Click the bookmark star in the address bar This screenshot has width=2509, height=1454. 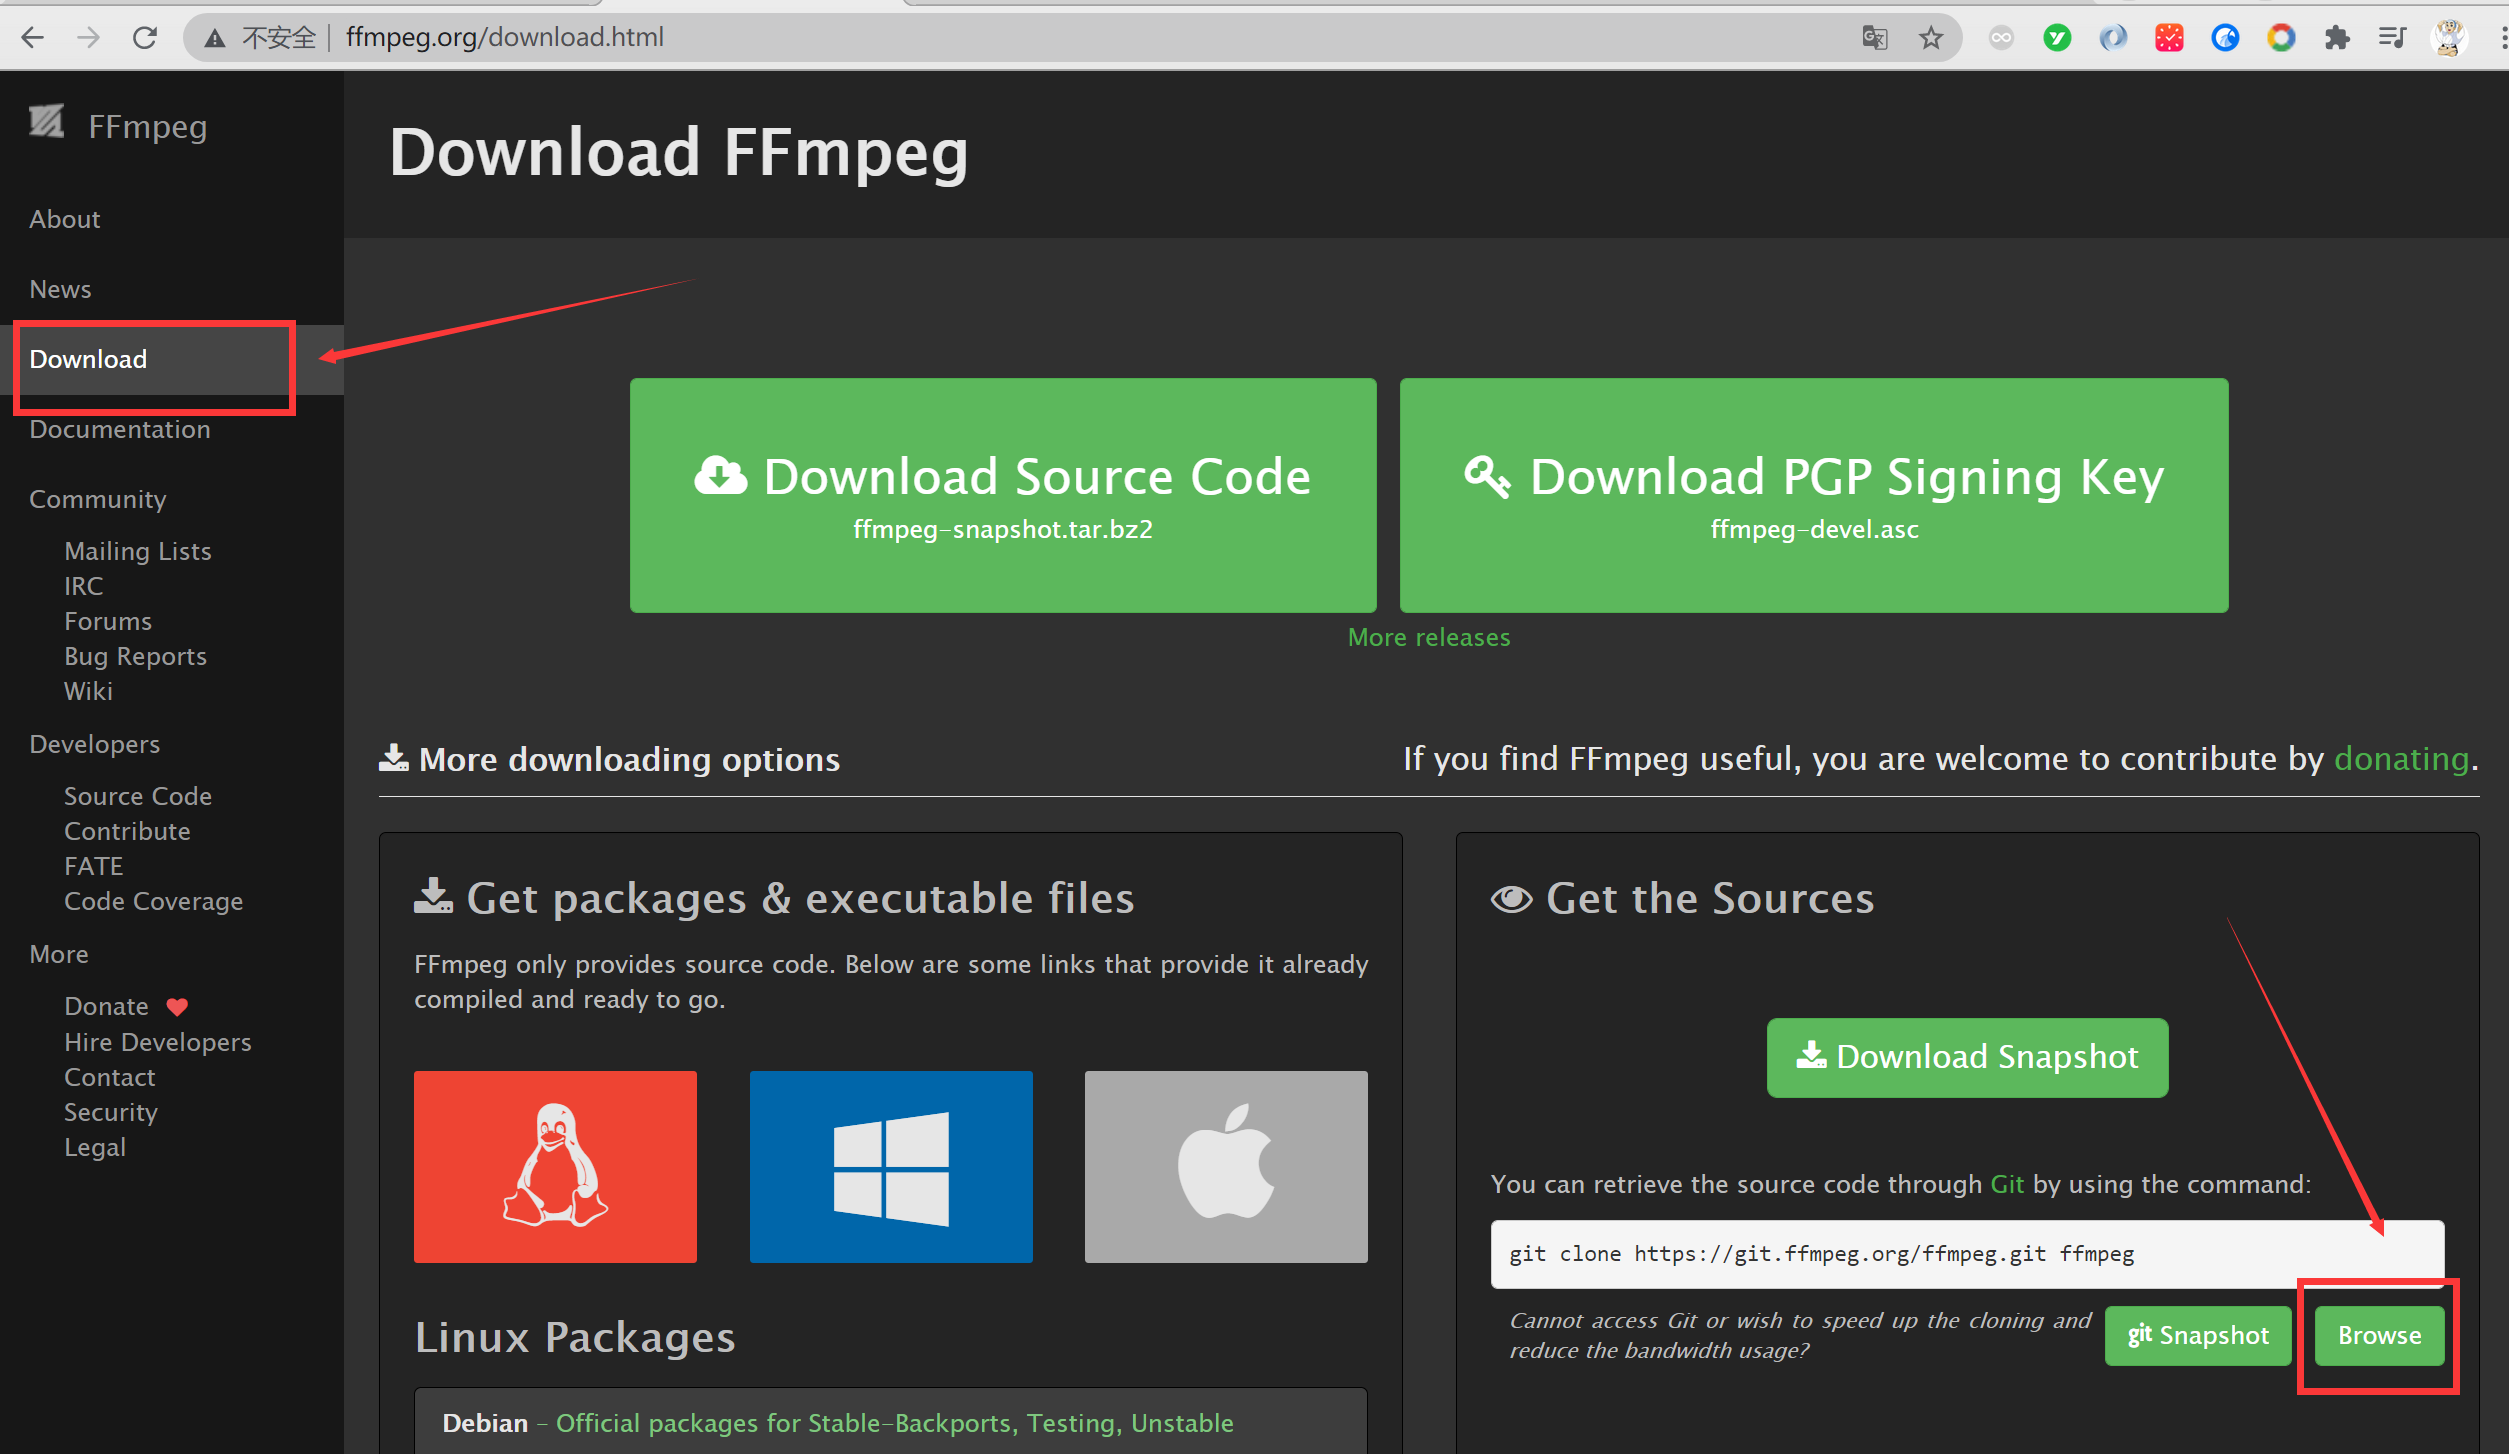(1931, 37)
